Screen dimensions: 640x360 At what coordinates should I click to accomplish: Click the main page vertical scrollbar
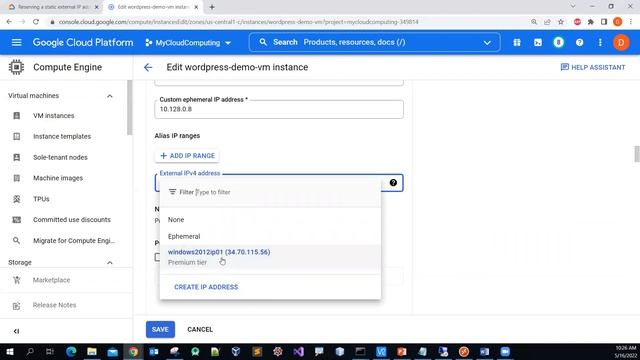(637, 154)
